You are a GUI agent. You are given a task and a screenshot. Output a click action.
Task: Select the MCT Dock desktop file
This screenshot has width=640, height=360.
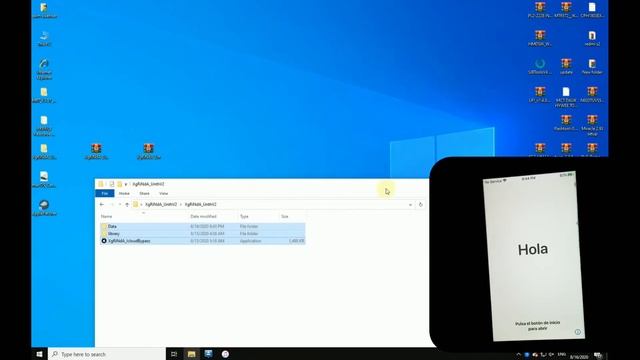click(x=566, y=97)
